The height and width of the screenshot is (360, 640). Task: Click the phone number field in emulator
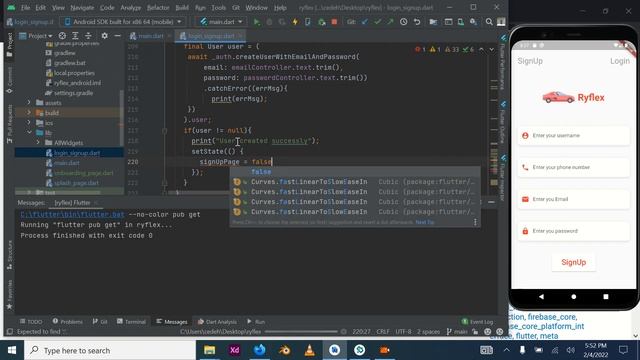(x=573, y=167)
